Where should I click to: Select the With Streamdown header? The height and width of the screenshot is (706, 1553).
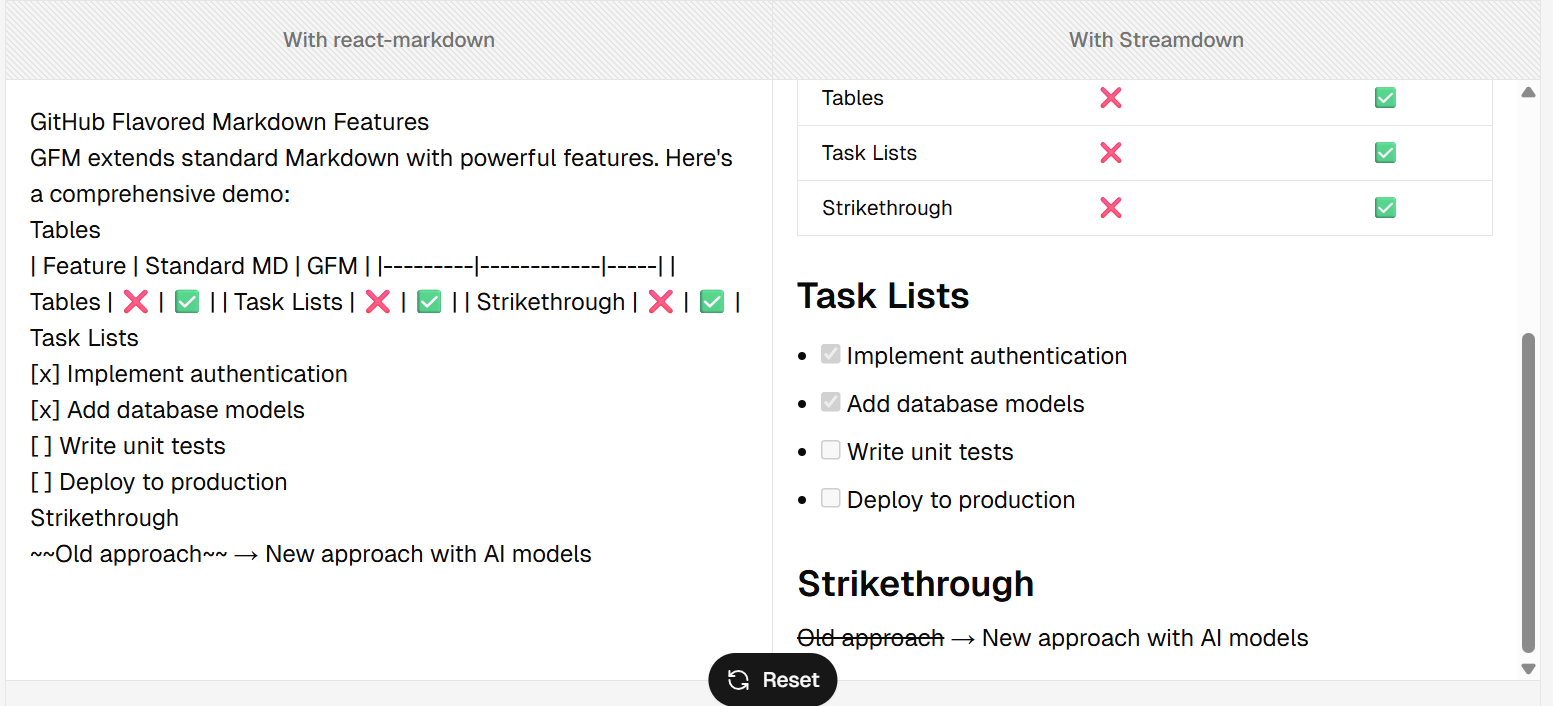coord(1156,40)
